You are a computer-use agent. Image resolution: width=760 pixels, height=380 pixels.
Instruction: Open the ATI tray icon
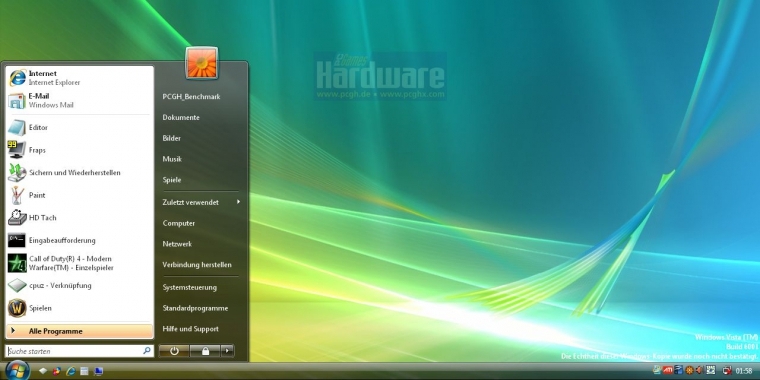pos(667,370)
